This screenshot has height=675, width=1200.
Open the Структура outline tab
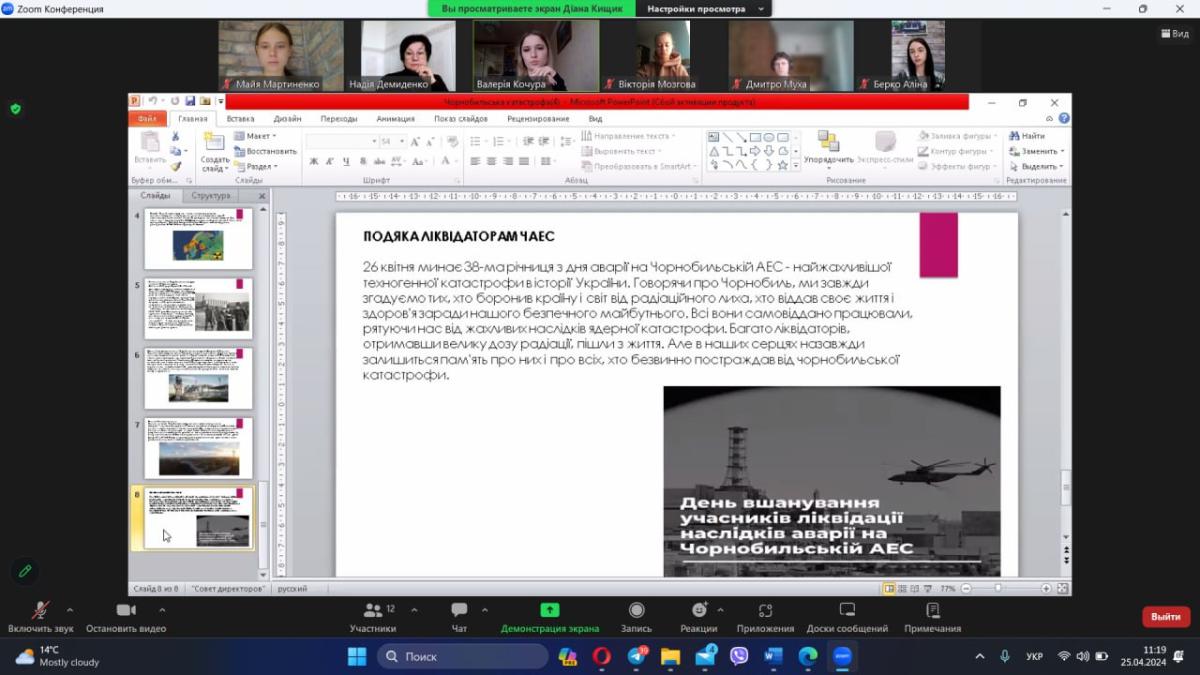pos(211,196)
